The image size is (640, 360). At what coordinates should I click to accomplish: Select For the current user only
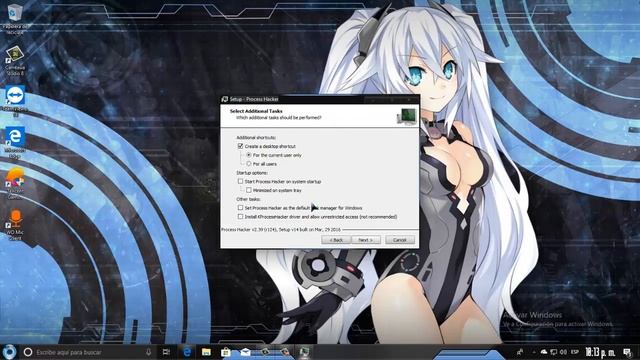coord(249,155)
